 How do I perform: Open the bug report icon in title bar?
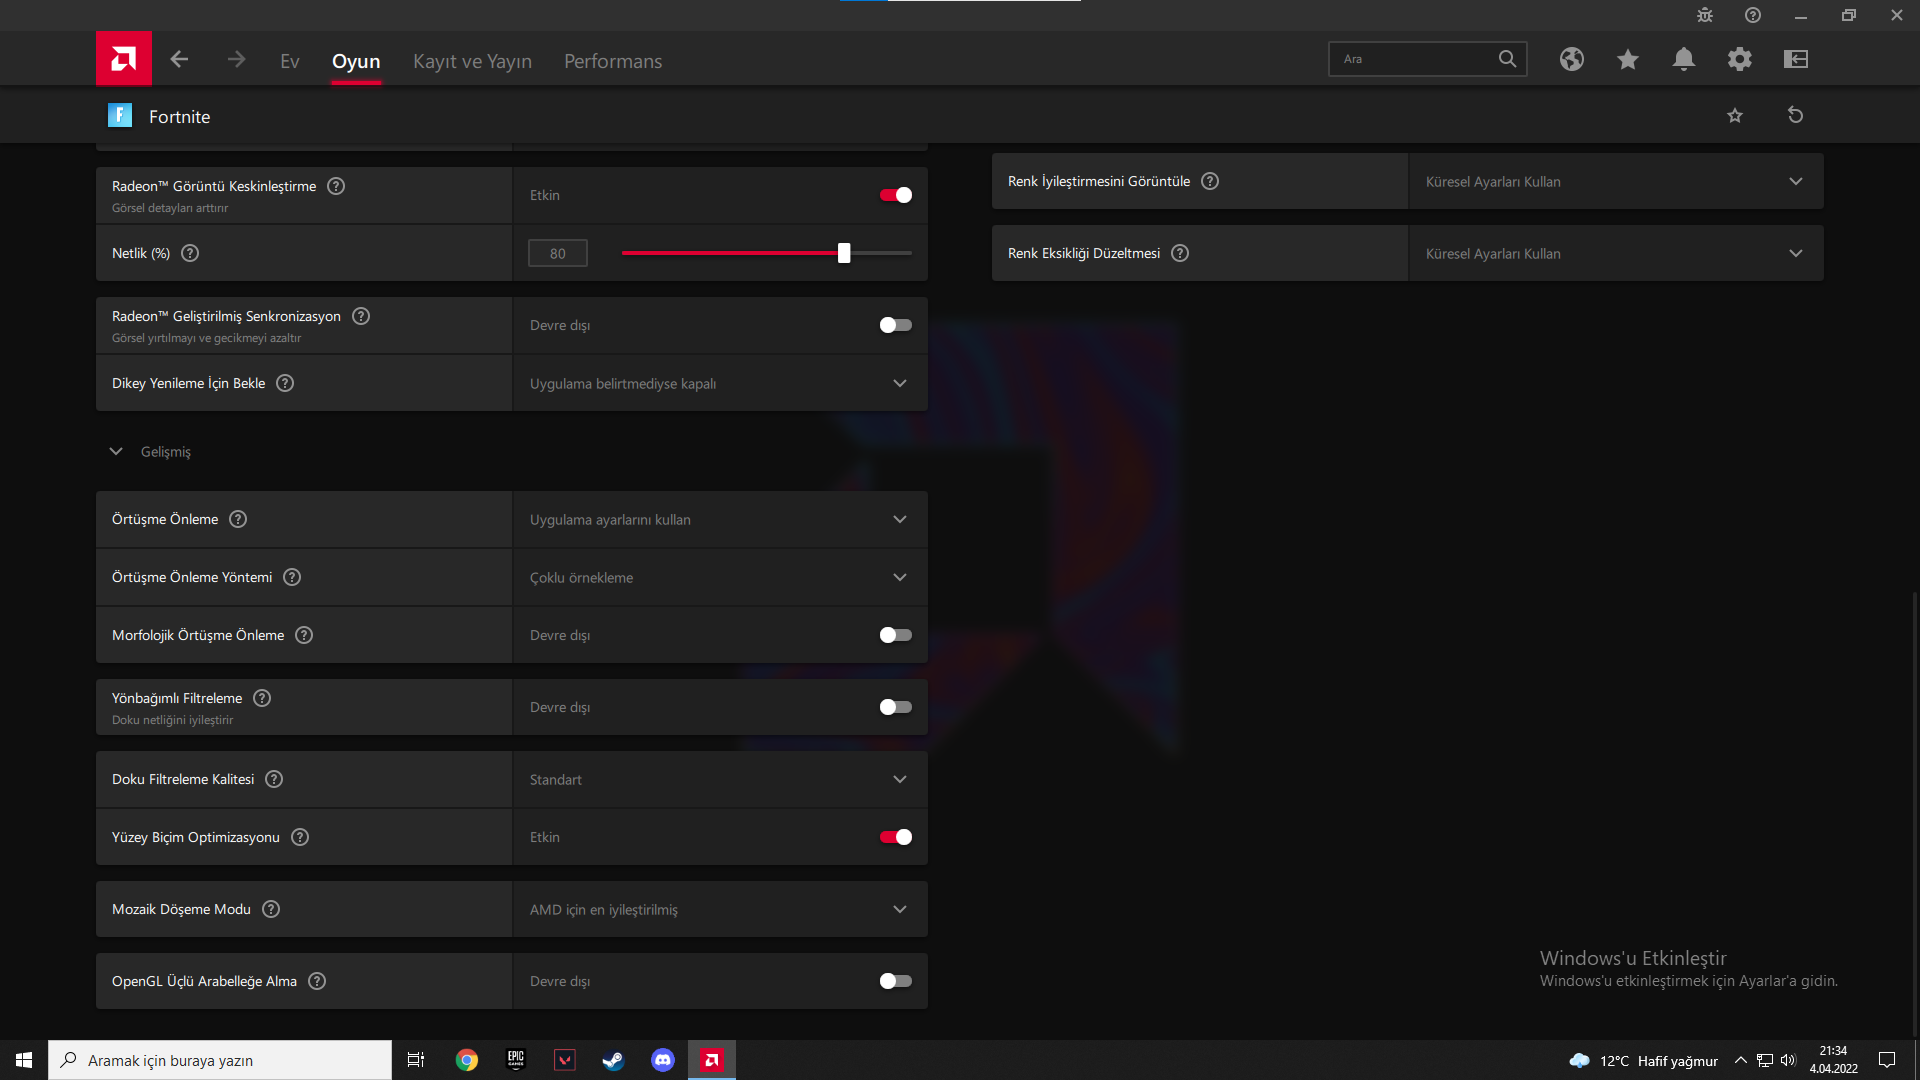tap(1704, 15)
